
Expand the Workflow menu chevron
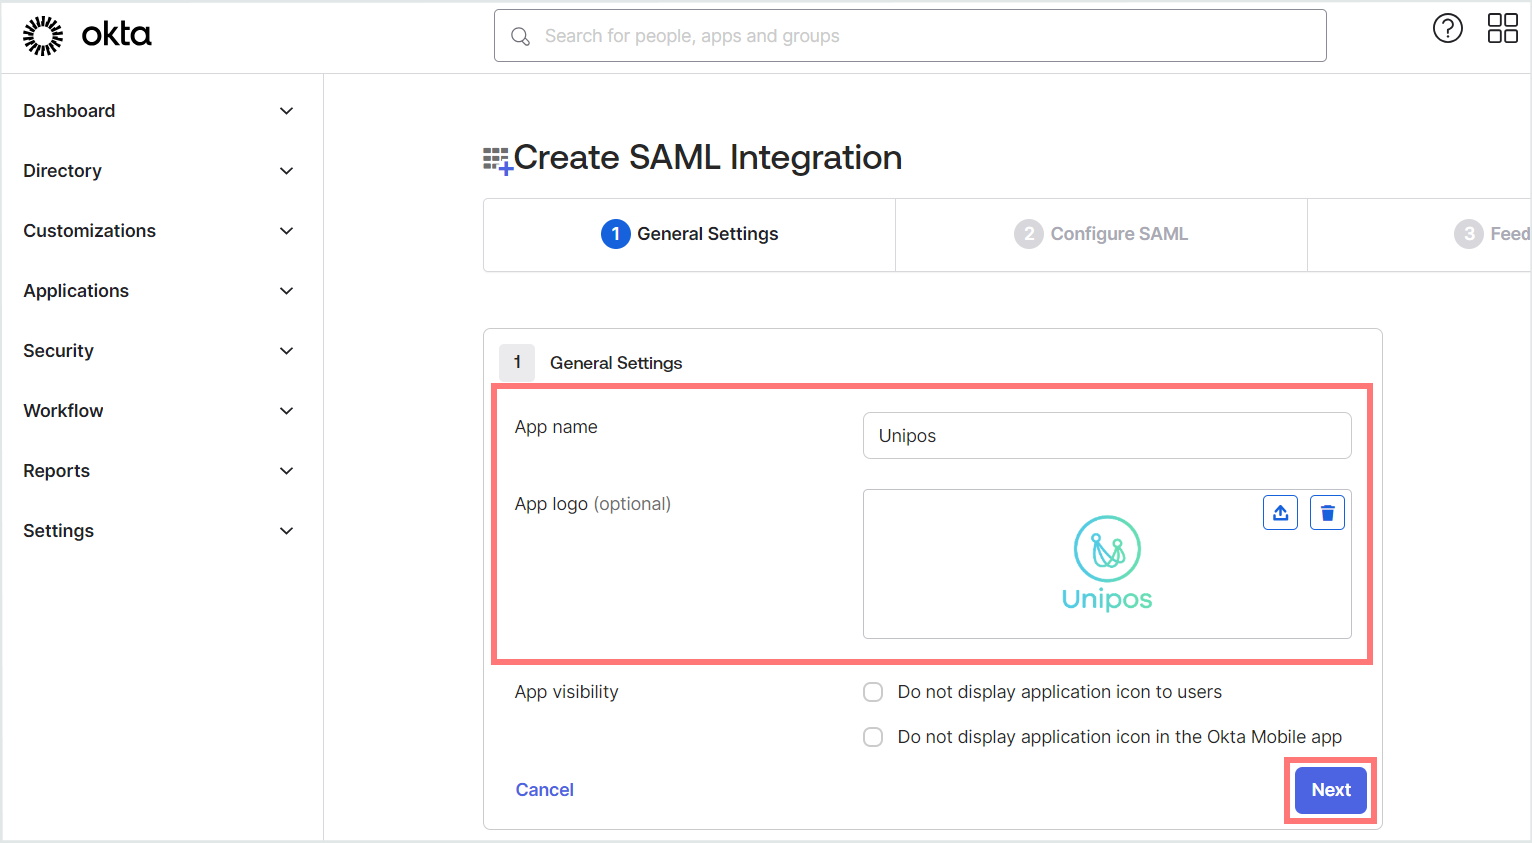coord(286,411)
